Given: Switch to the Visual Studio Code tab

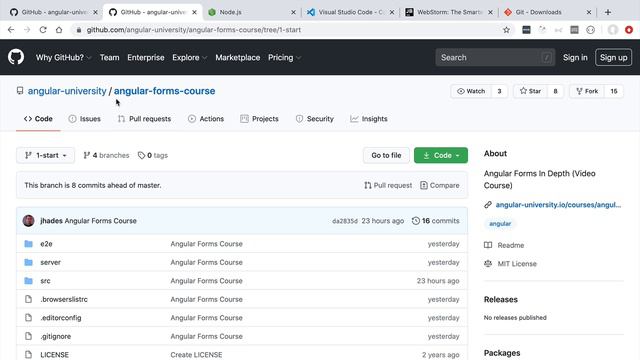Looking at the screenshot, I should pyautogui.click(x=350, y=12).
